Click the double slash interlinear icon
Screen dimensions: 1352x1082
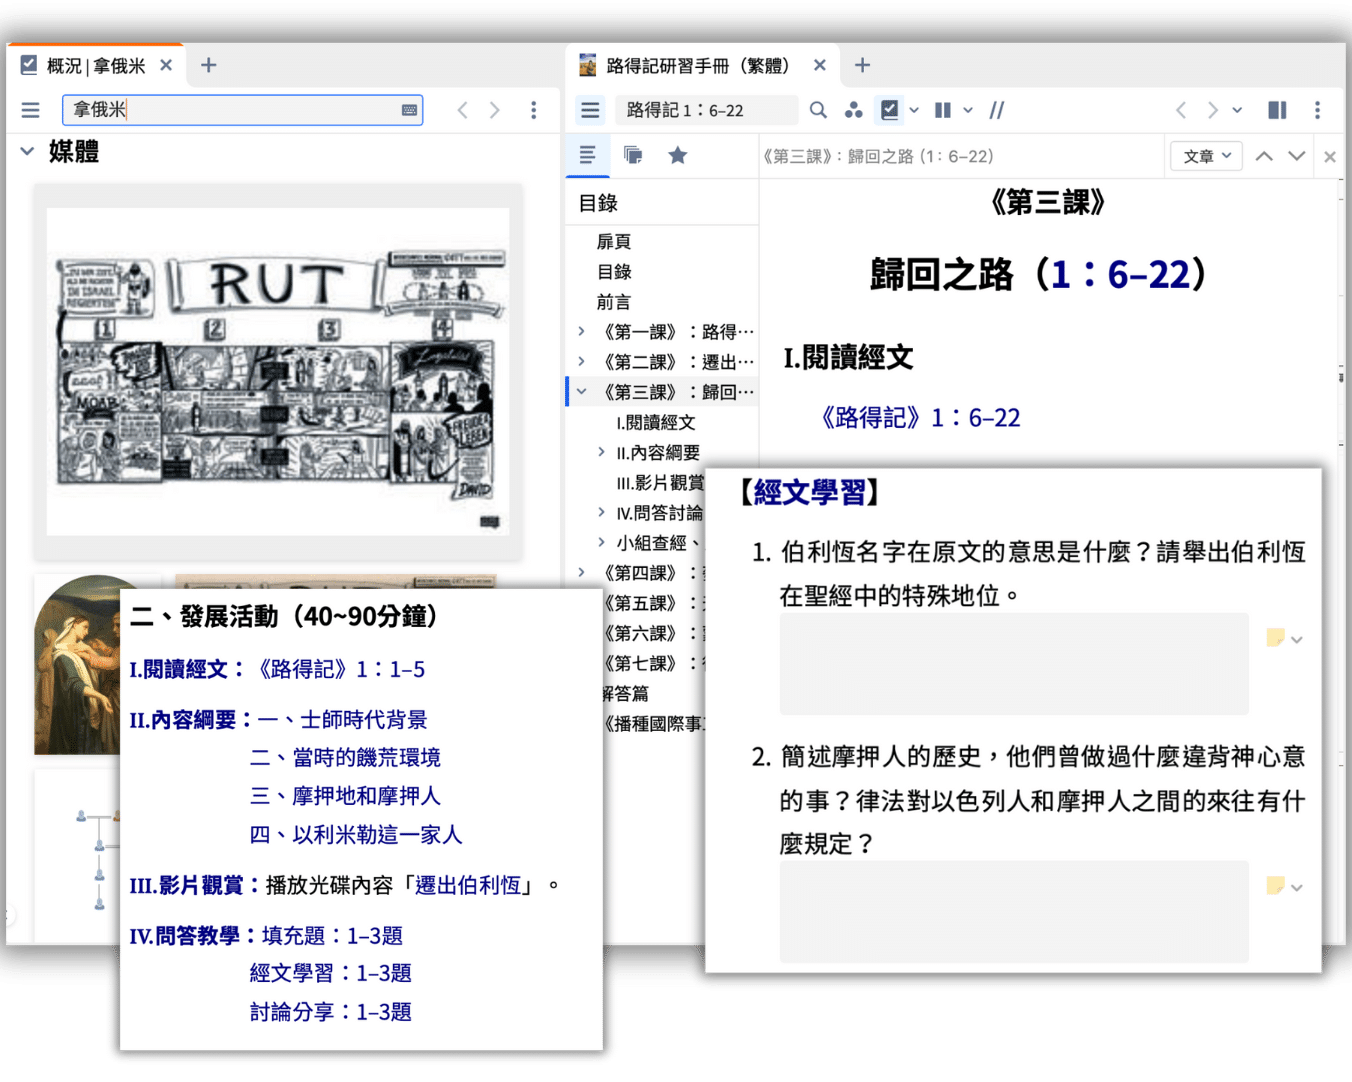[997, 110]
